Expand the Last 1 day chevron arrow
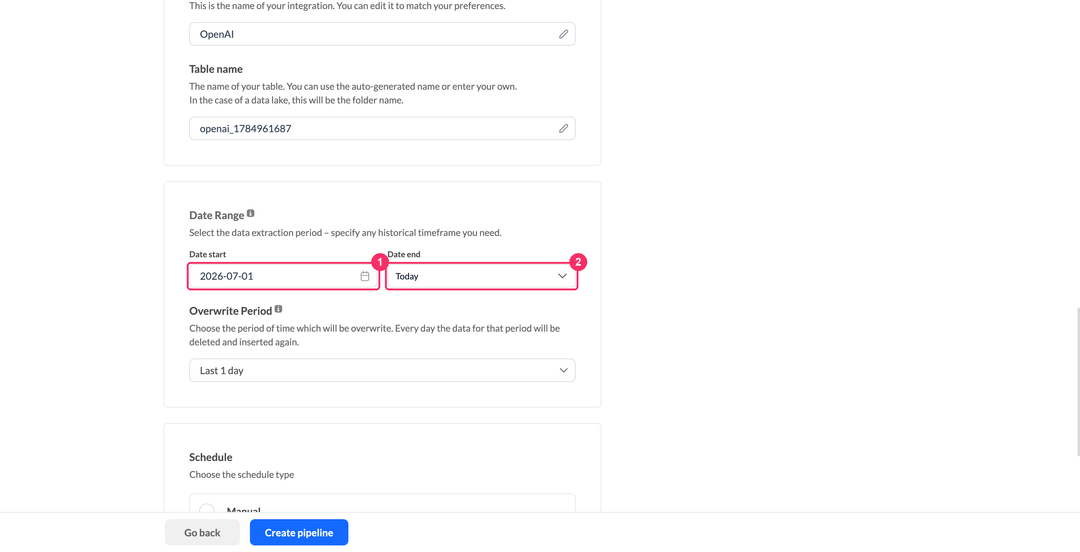The height and width of the screenshot is (552, 1080). click(x=563, y=371)
